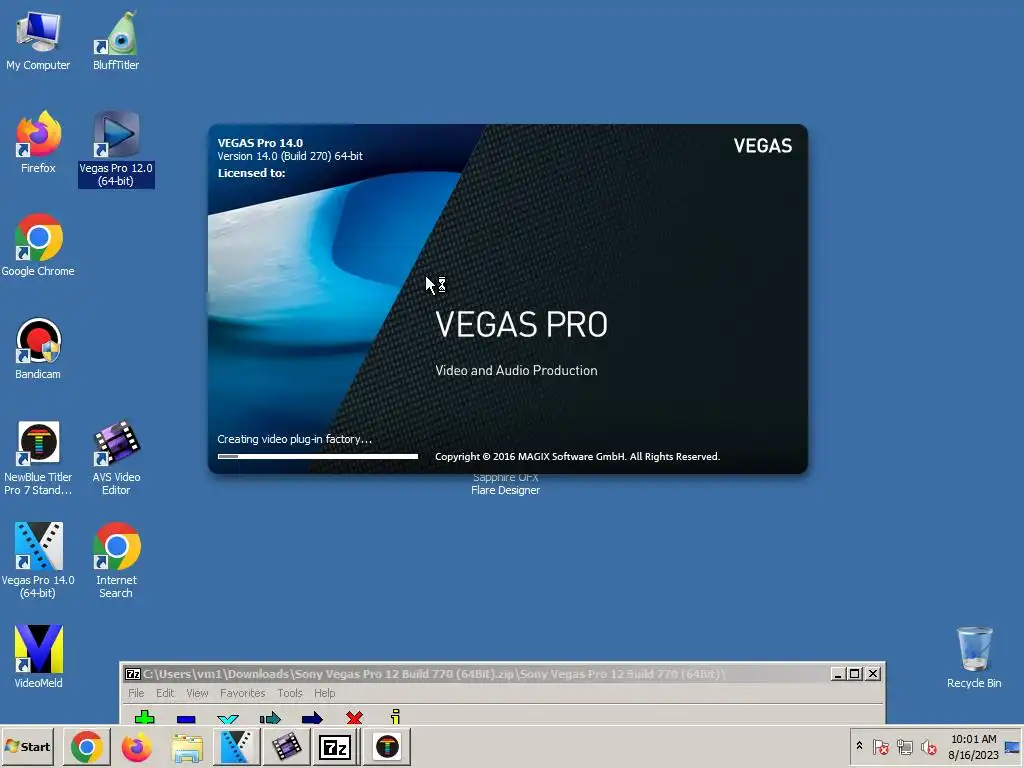1024x768 pixels.
Task: Click the red X Delete icon in 7-Zip
Action: (x=355, y=718)
